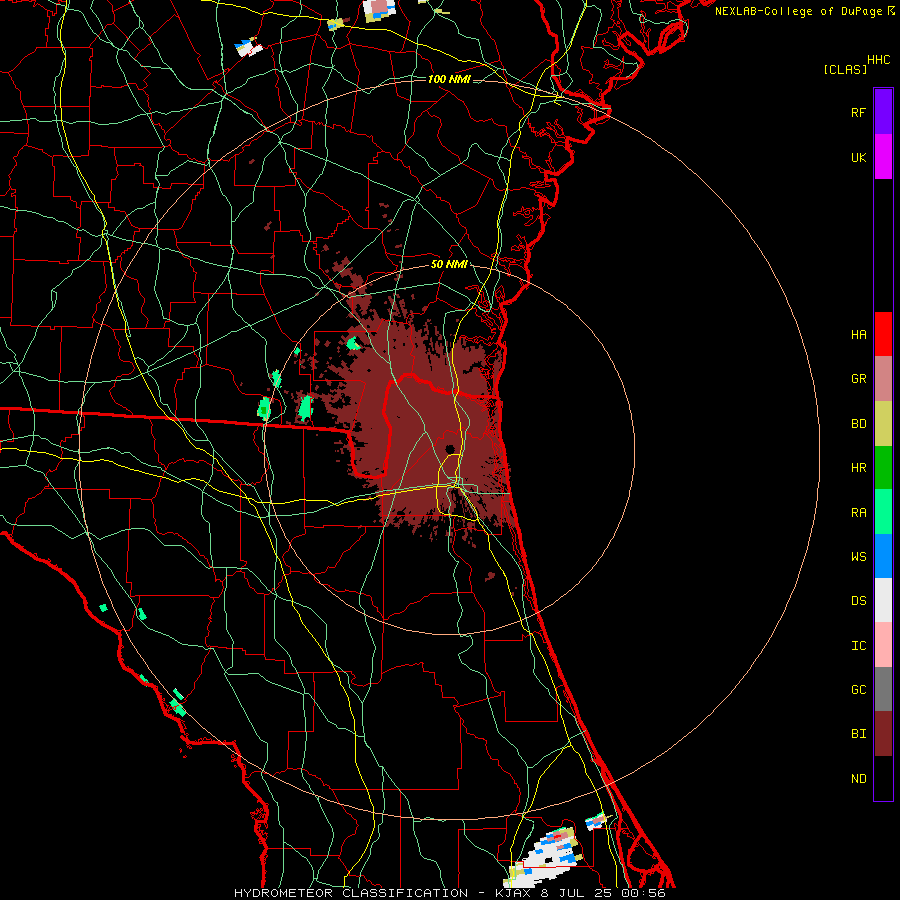900x900 pixels.
Task: Click the UK magenta legend swatch
Action: [883, 157]
